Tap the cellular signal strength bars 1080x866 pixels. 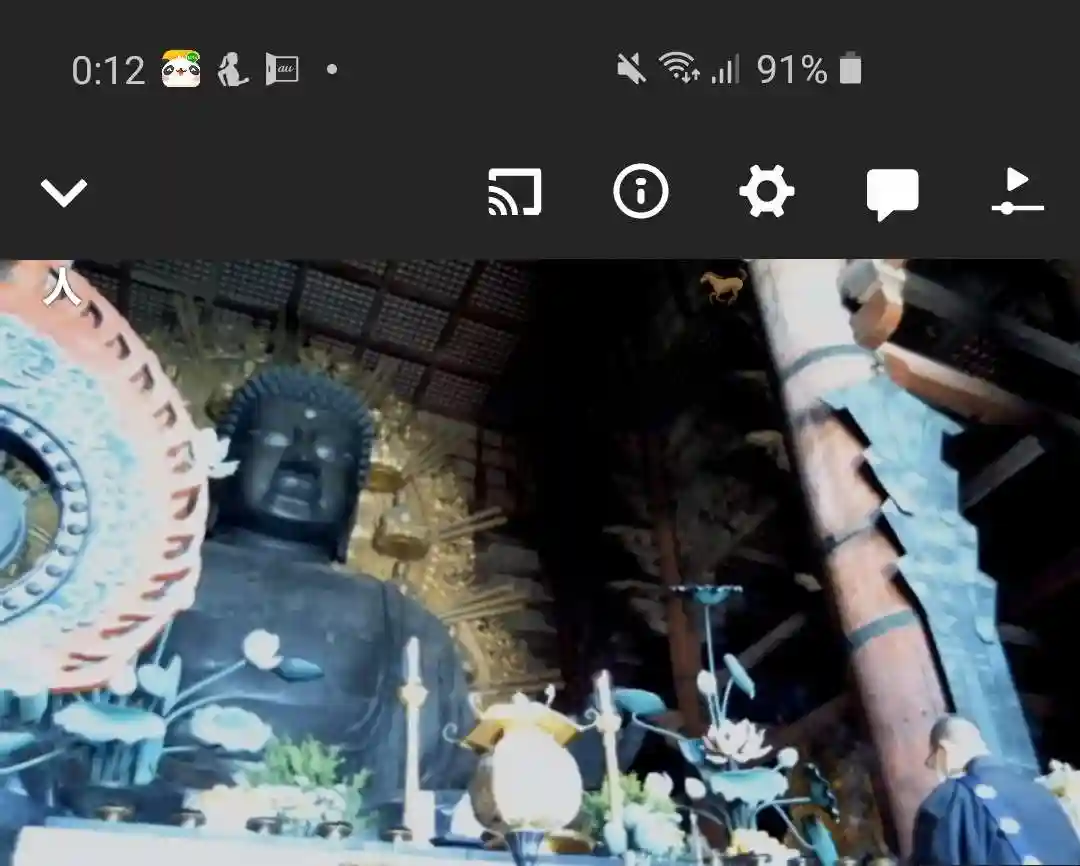(x=725, y=70)
